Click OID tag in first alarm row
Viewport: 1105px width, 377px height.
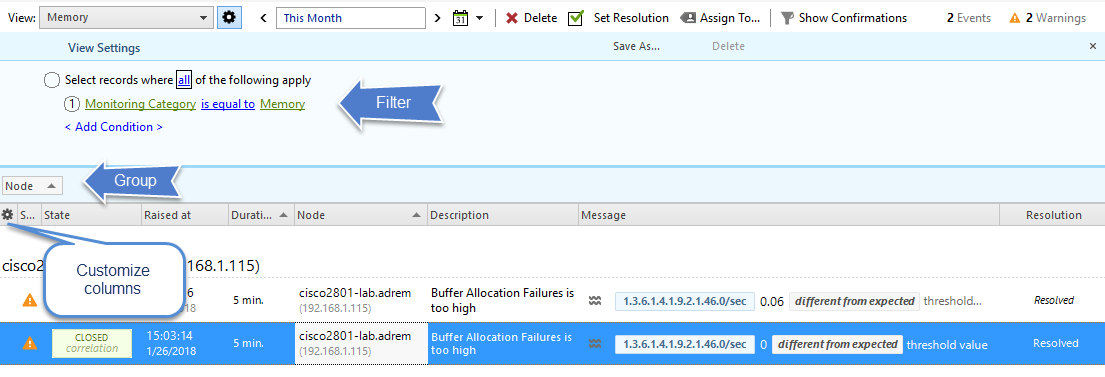[684, 301]
